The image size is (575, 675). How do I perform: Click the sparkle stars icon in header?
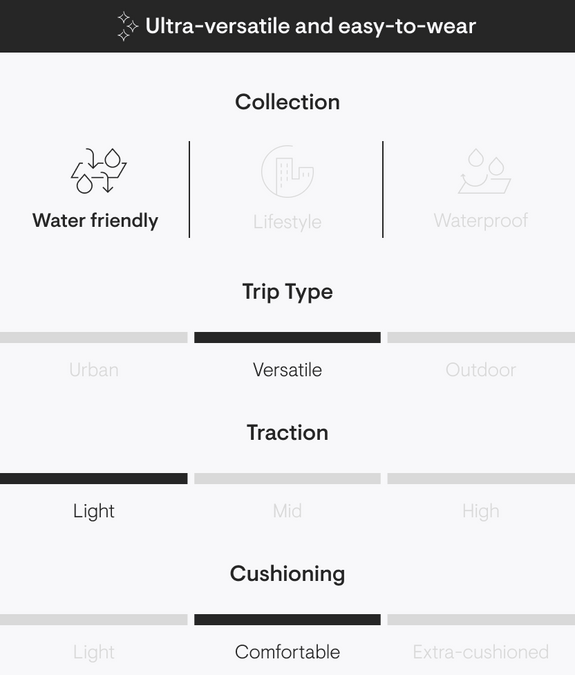pos(127,27)
